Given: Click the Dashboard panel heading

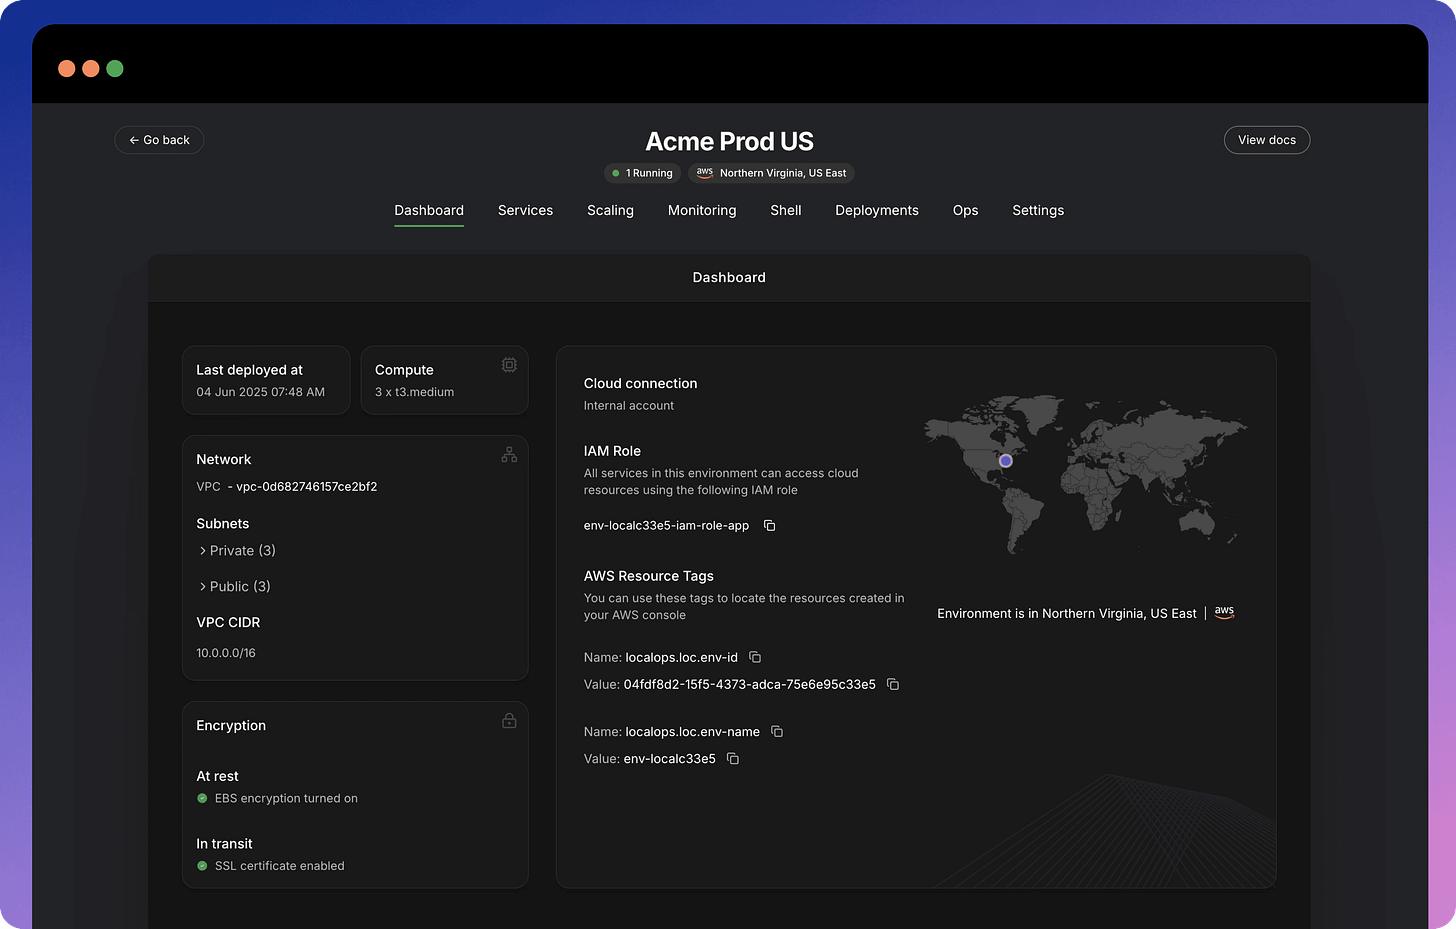Looking at the screenshot, I should point(729,278).
